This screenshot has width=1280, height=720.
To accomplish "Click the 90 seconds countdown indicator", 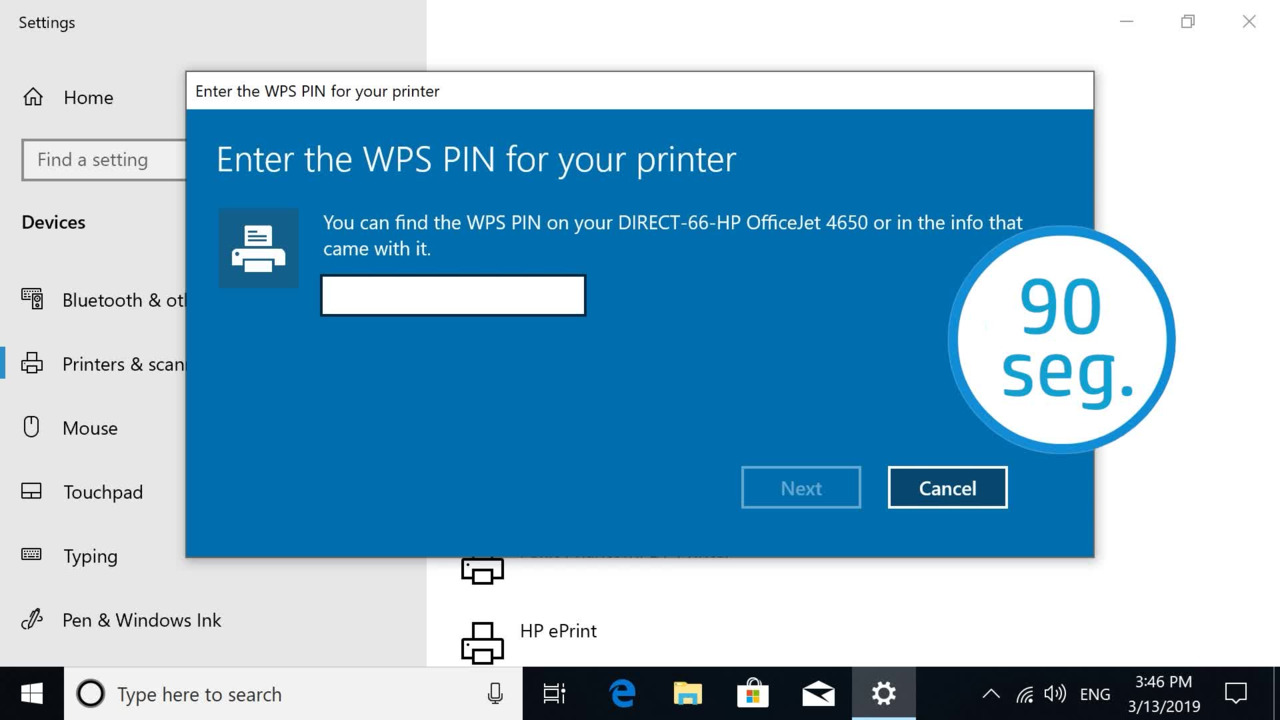I will pos(1062,338).
